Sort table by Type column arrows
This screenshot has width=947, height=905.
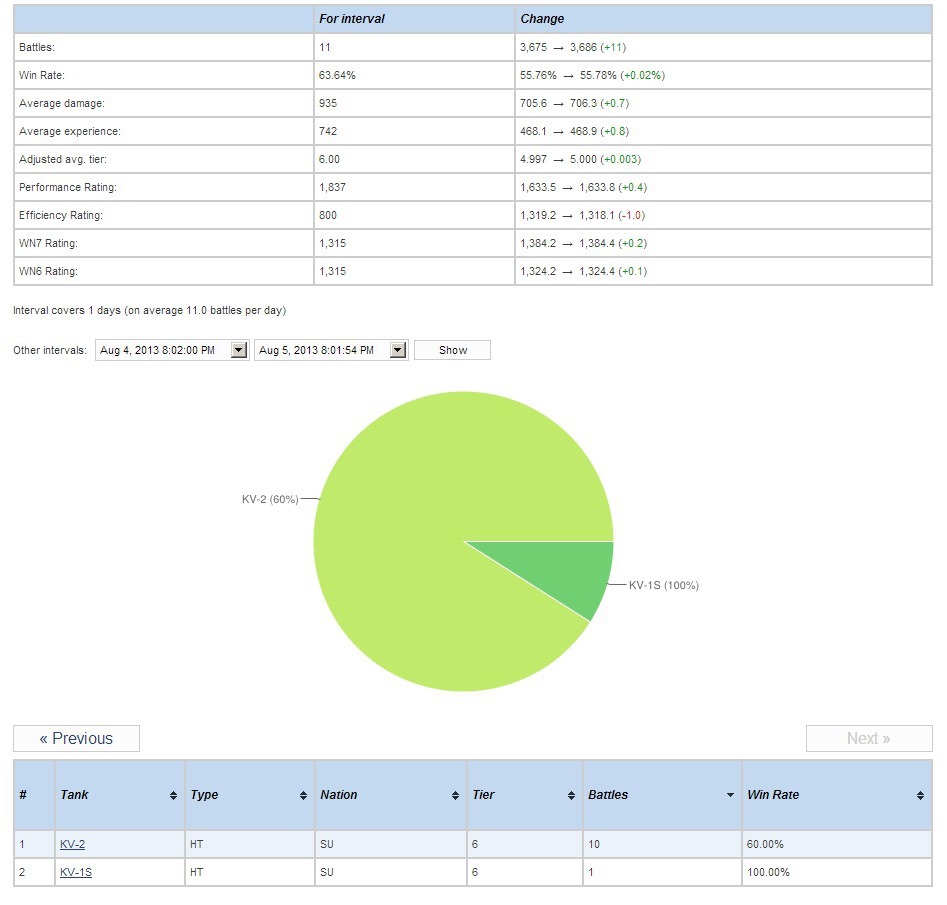pyautogui.click(x=303, y=795)
